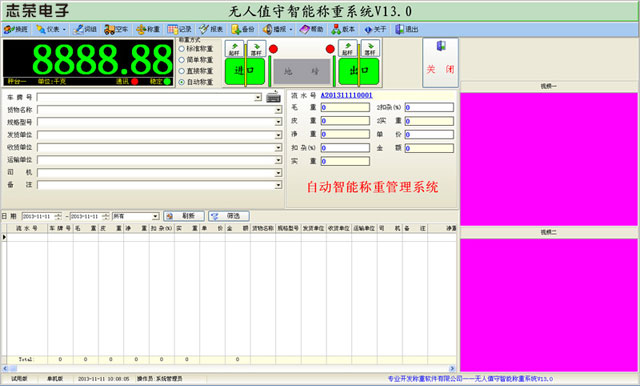This screenshot has width=640, height=386.
Task: Click the 空车 truck toolbar icon
Action: (116, 29)
